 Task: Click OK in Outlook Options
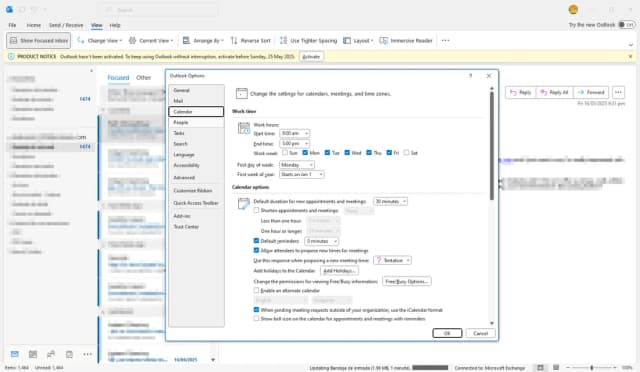[x=447, y=333]
